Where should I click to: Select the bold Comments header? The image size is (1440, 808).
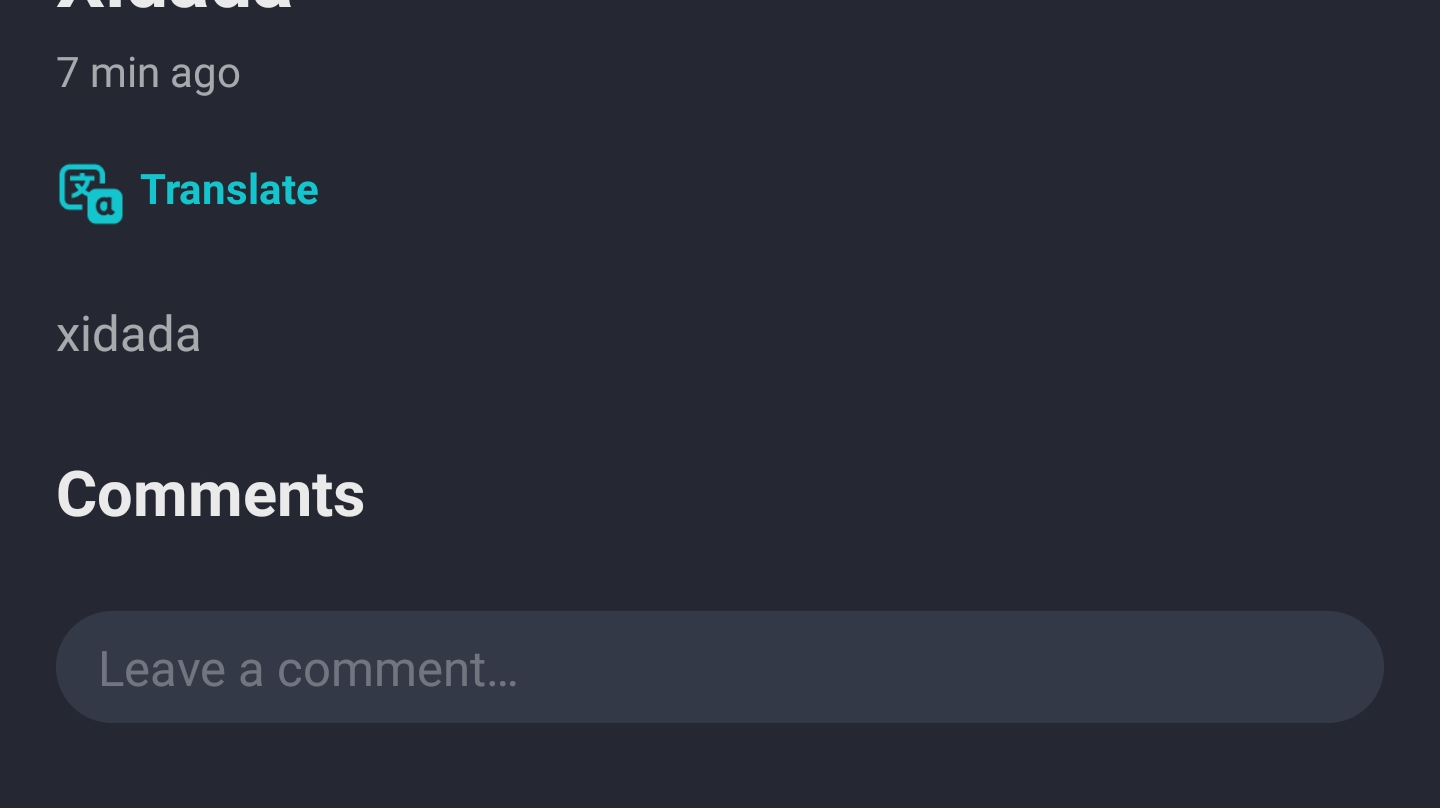tap(210, 494)
